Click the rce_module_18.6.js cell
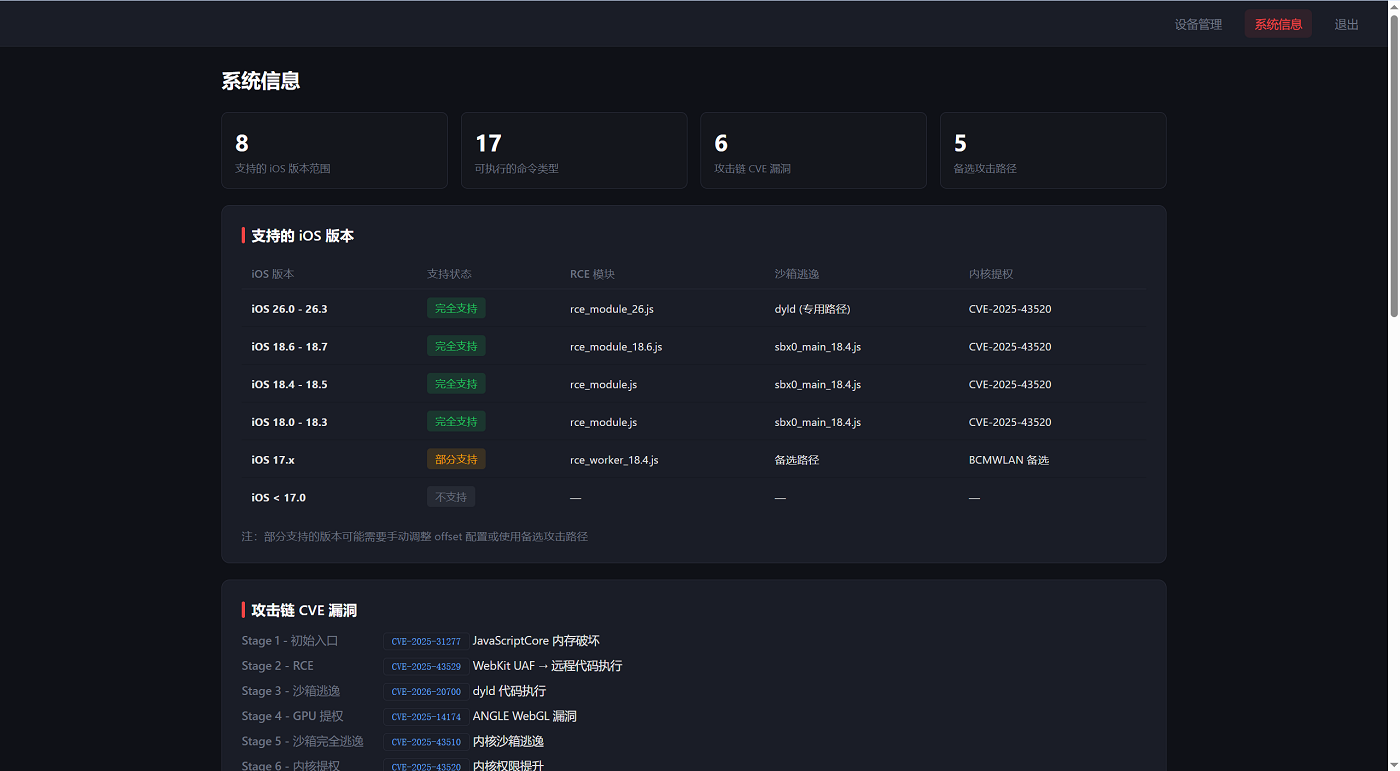The height and width of the screenshot is (771, 1400). tap(616, 347)
